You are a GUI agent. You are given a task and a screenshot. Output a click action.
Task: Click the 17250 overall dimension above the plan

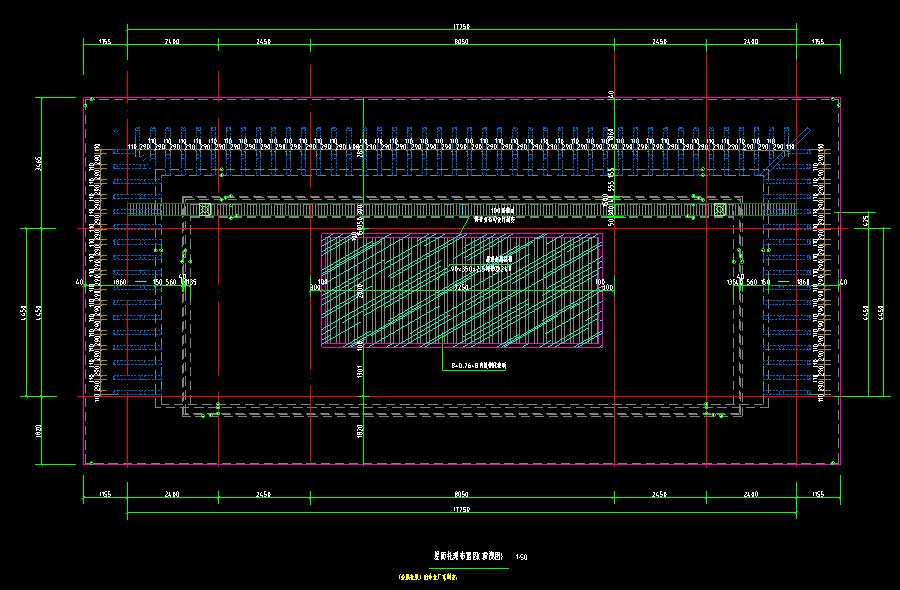click(461, 26)
